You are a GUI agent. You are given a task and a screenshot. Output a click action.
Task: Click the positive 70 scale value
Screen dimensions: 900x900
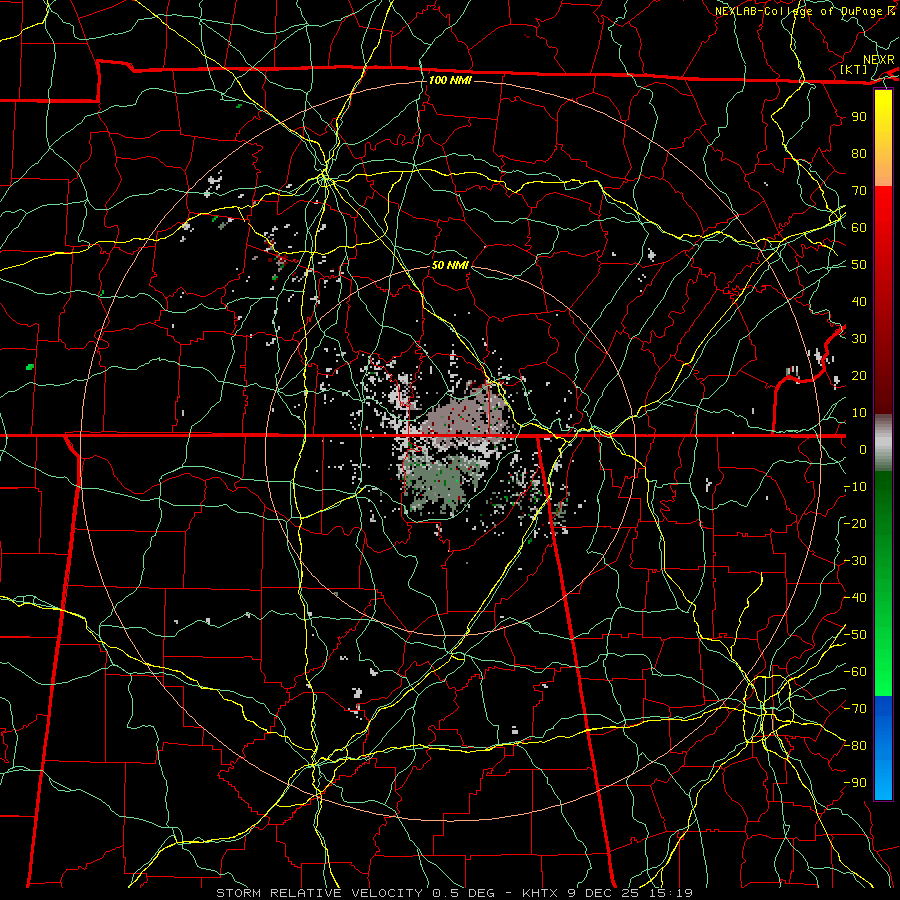(859, 191)
